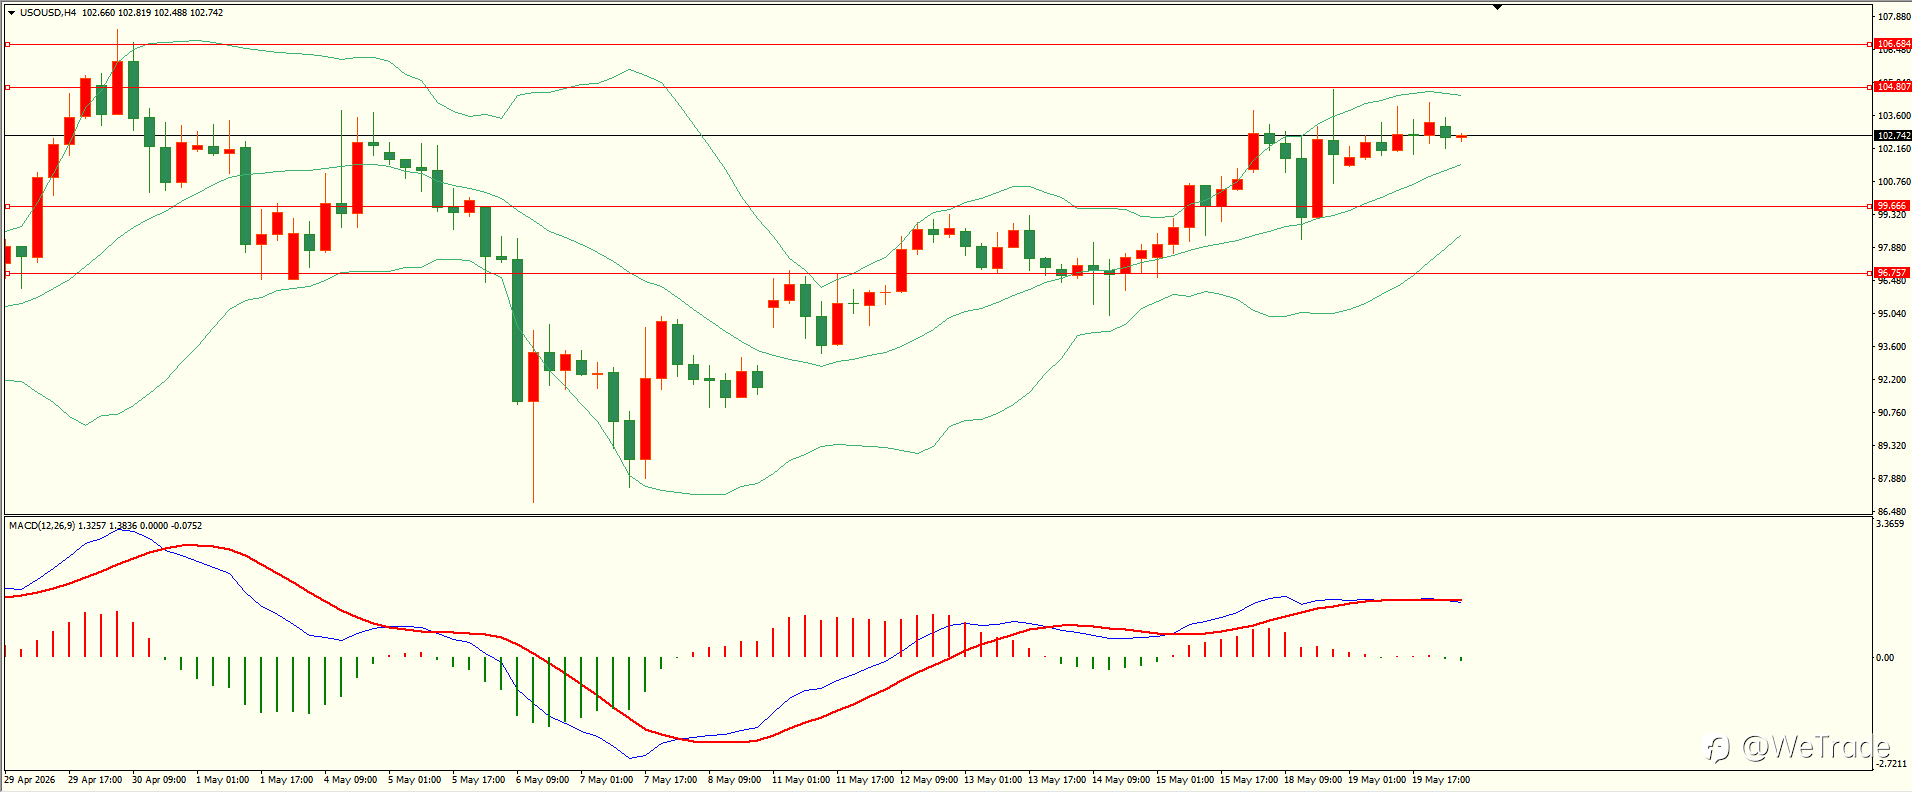Select the 96.757 horizontal line price tag
The width and height of the screenshot is (1912, 793).
(1892, 273)
